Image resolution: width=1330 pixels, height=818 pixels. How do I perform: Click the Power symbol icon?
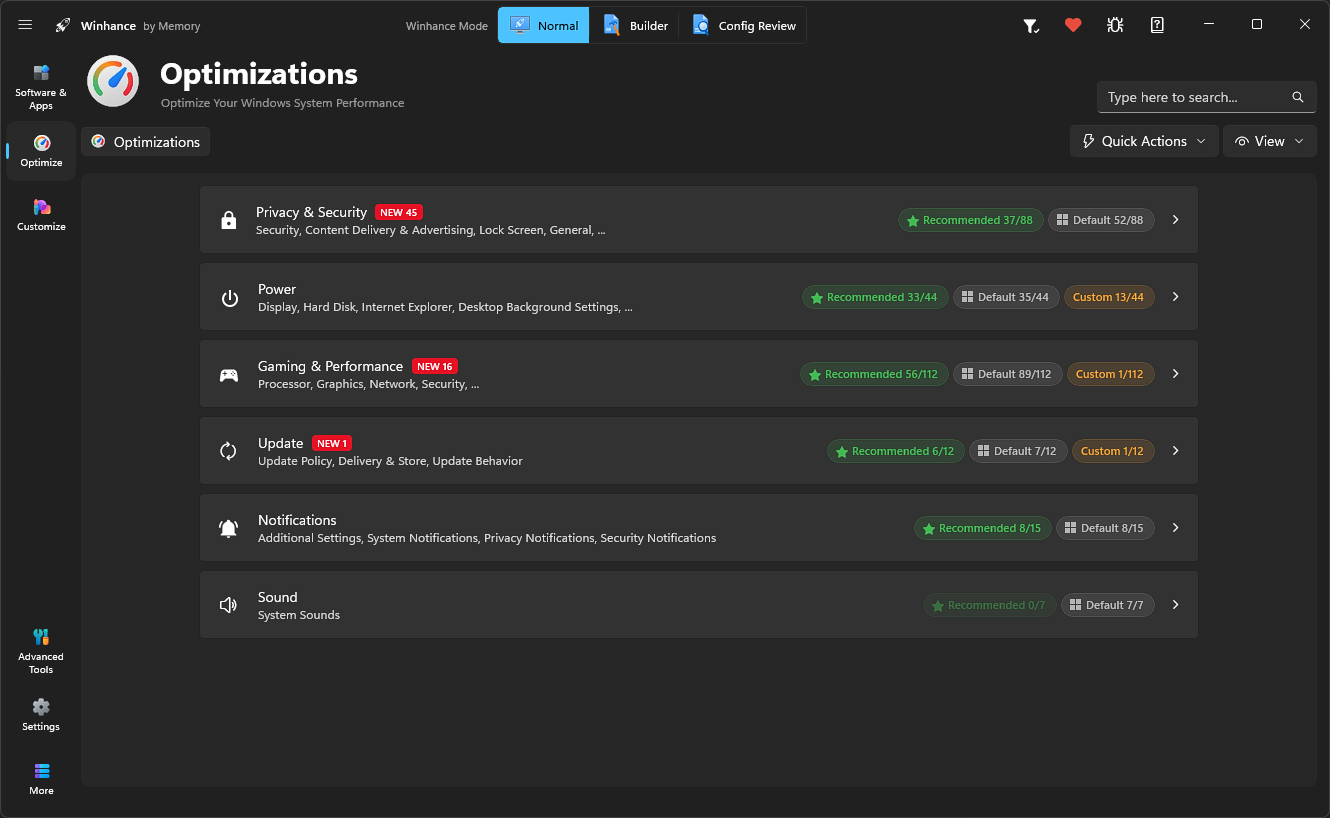[230, 297]
